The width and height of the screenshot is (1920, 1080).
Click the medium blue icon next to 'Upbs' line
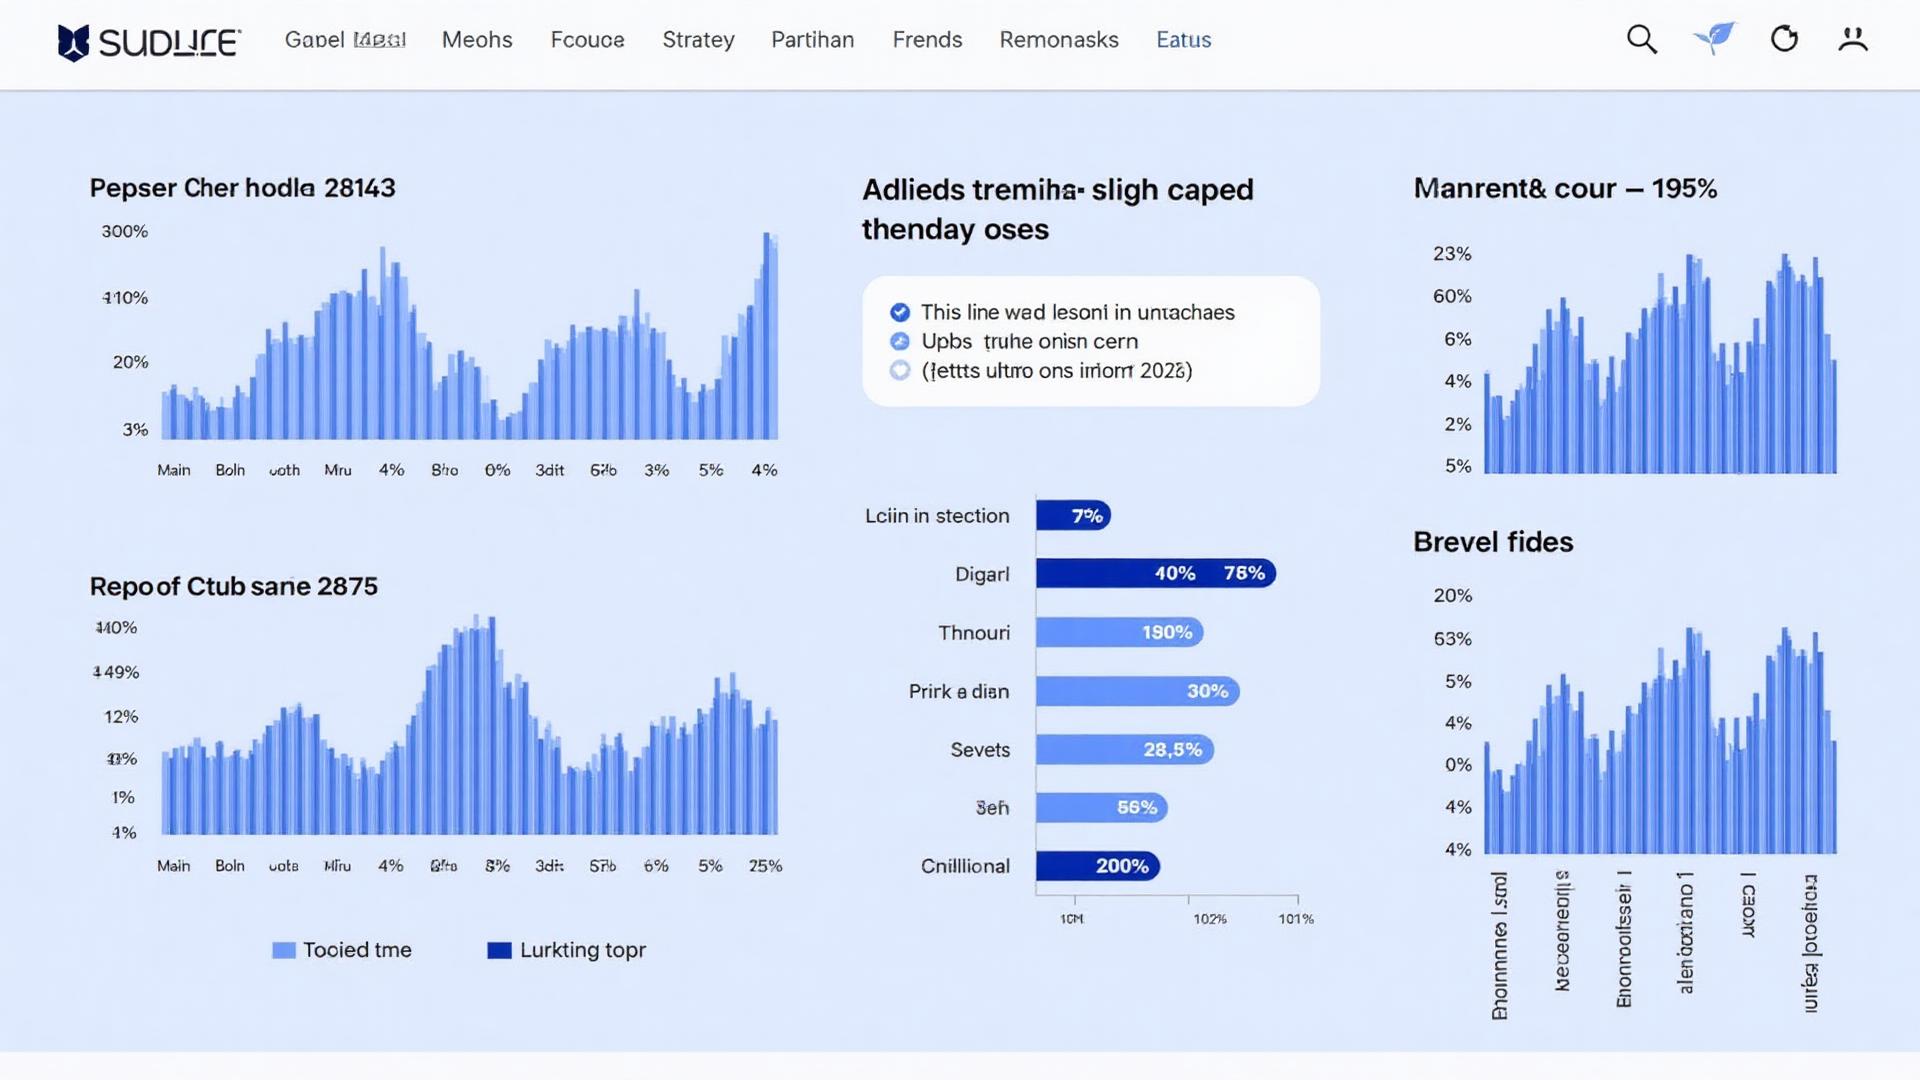[899, 341]
